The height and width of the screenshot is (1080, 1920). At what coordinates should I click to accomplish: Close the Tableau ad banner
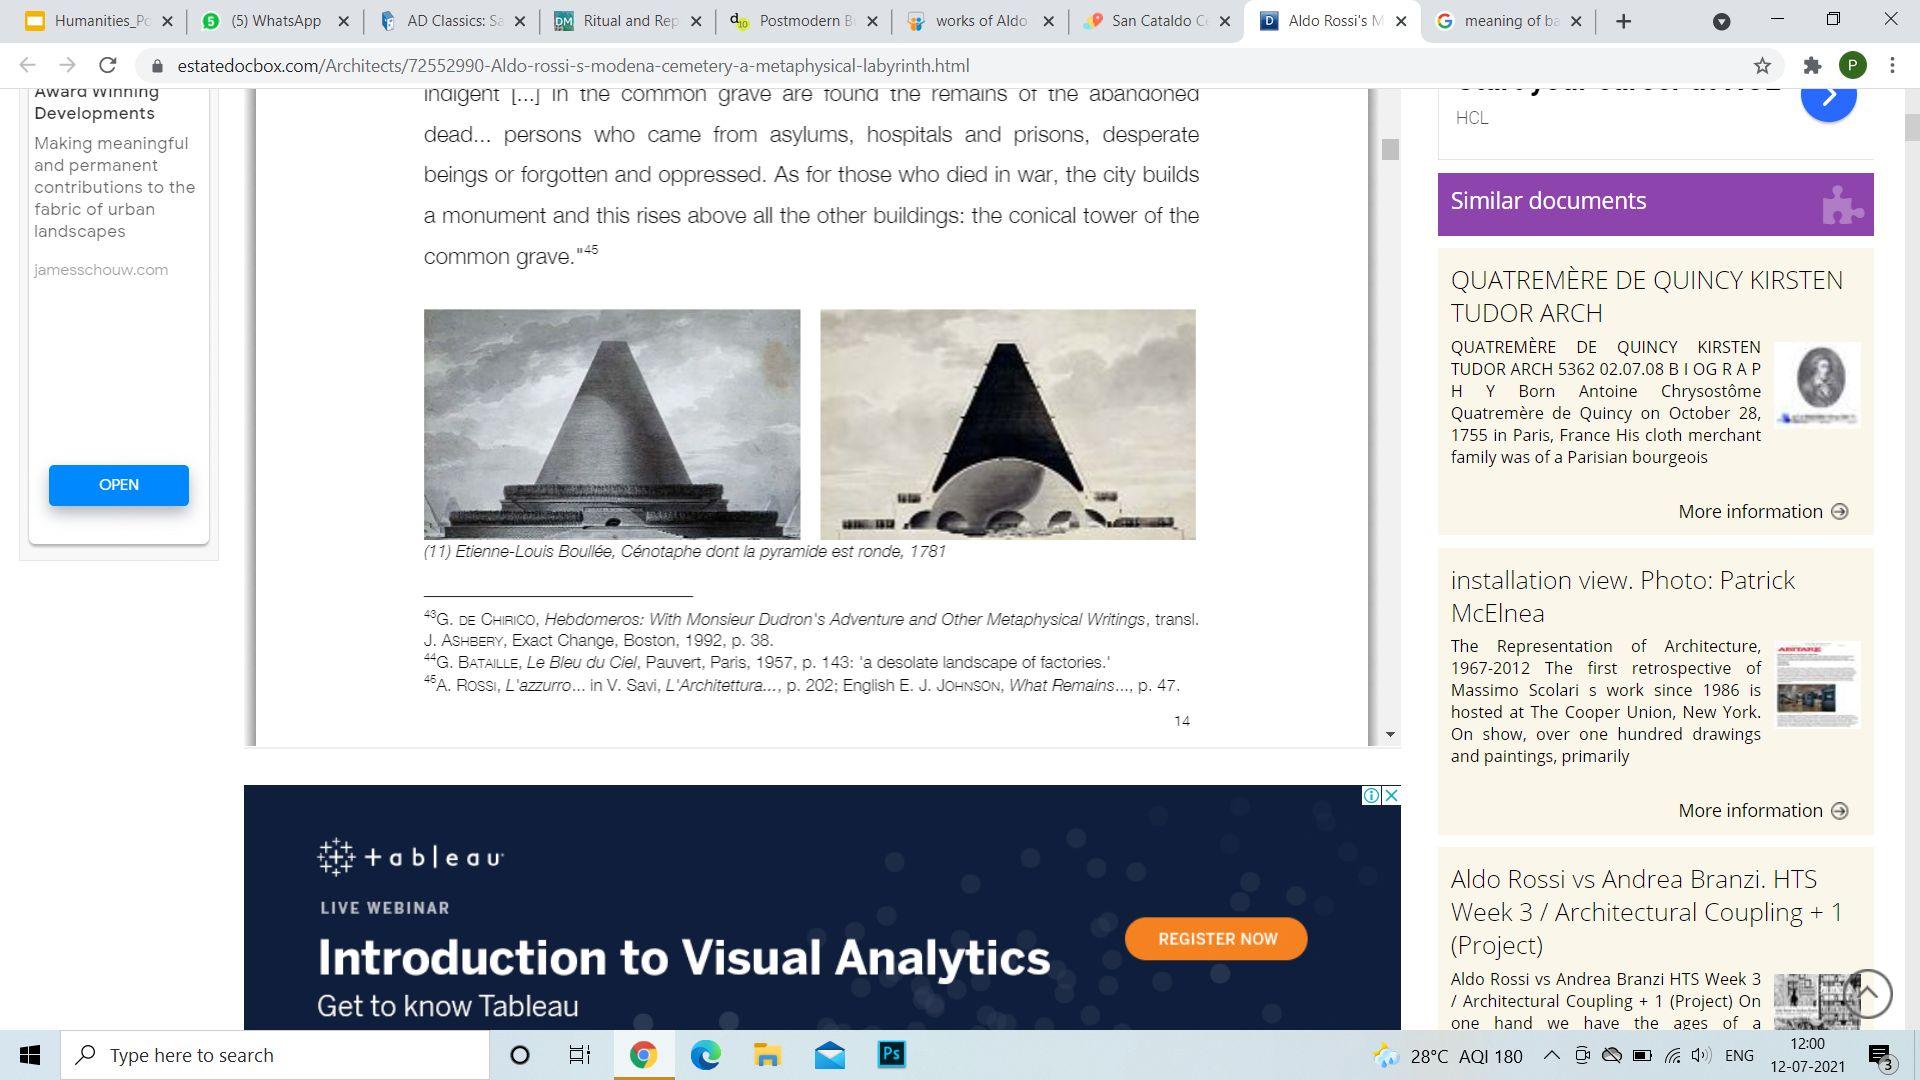pos(1390,796)
